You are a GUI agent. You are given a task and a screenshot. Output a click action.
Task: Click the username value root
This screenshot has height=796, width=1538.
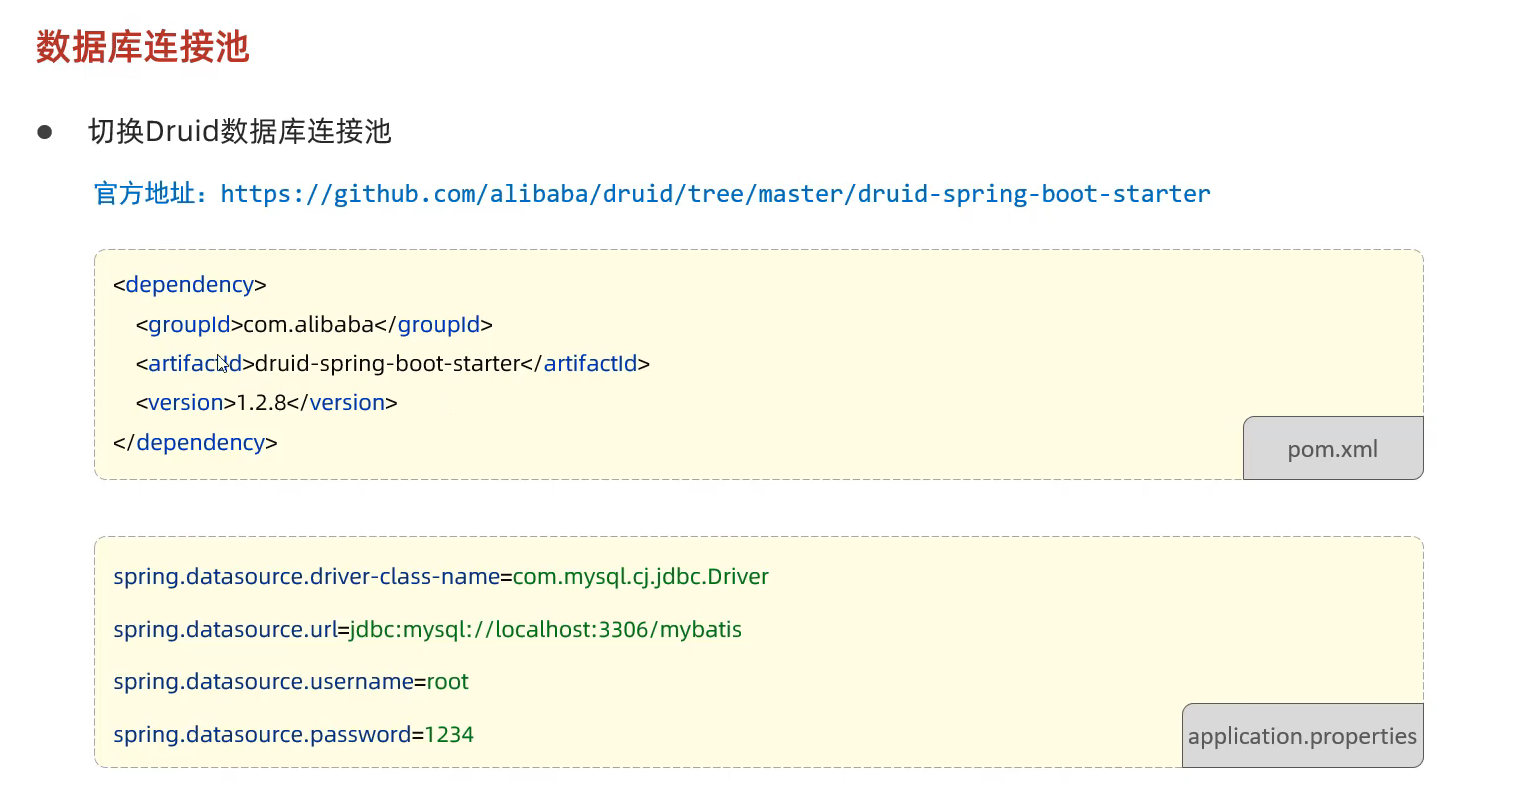(x=447, y=682)
